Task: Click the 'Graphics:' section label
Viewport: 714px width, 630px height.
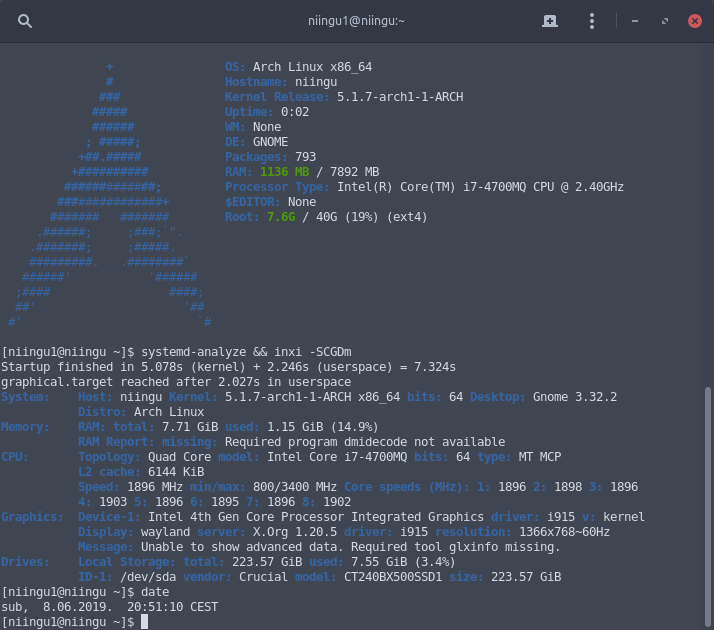Action: coord(32,517)
